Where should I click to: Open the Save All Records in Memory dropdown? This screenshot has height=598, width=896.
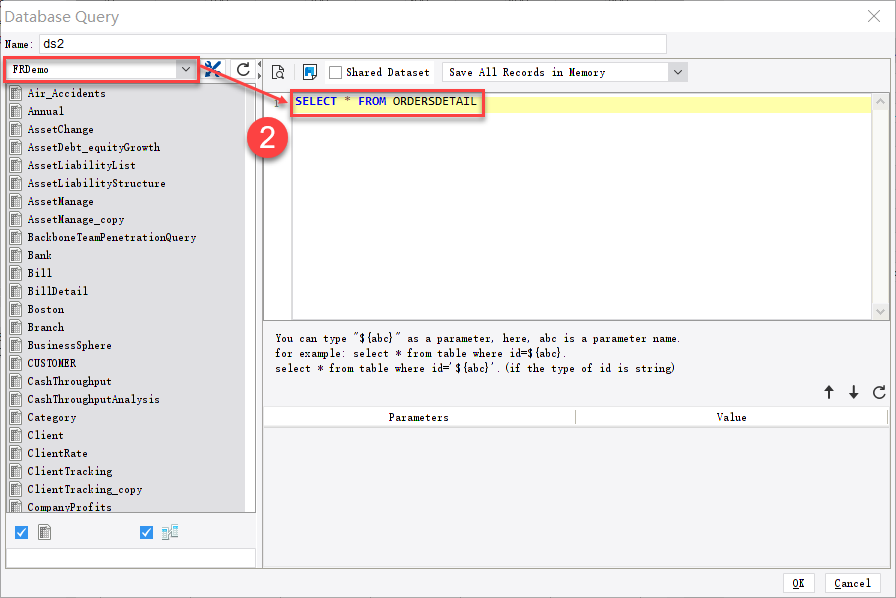[x=679, y=71]
